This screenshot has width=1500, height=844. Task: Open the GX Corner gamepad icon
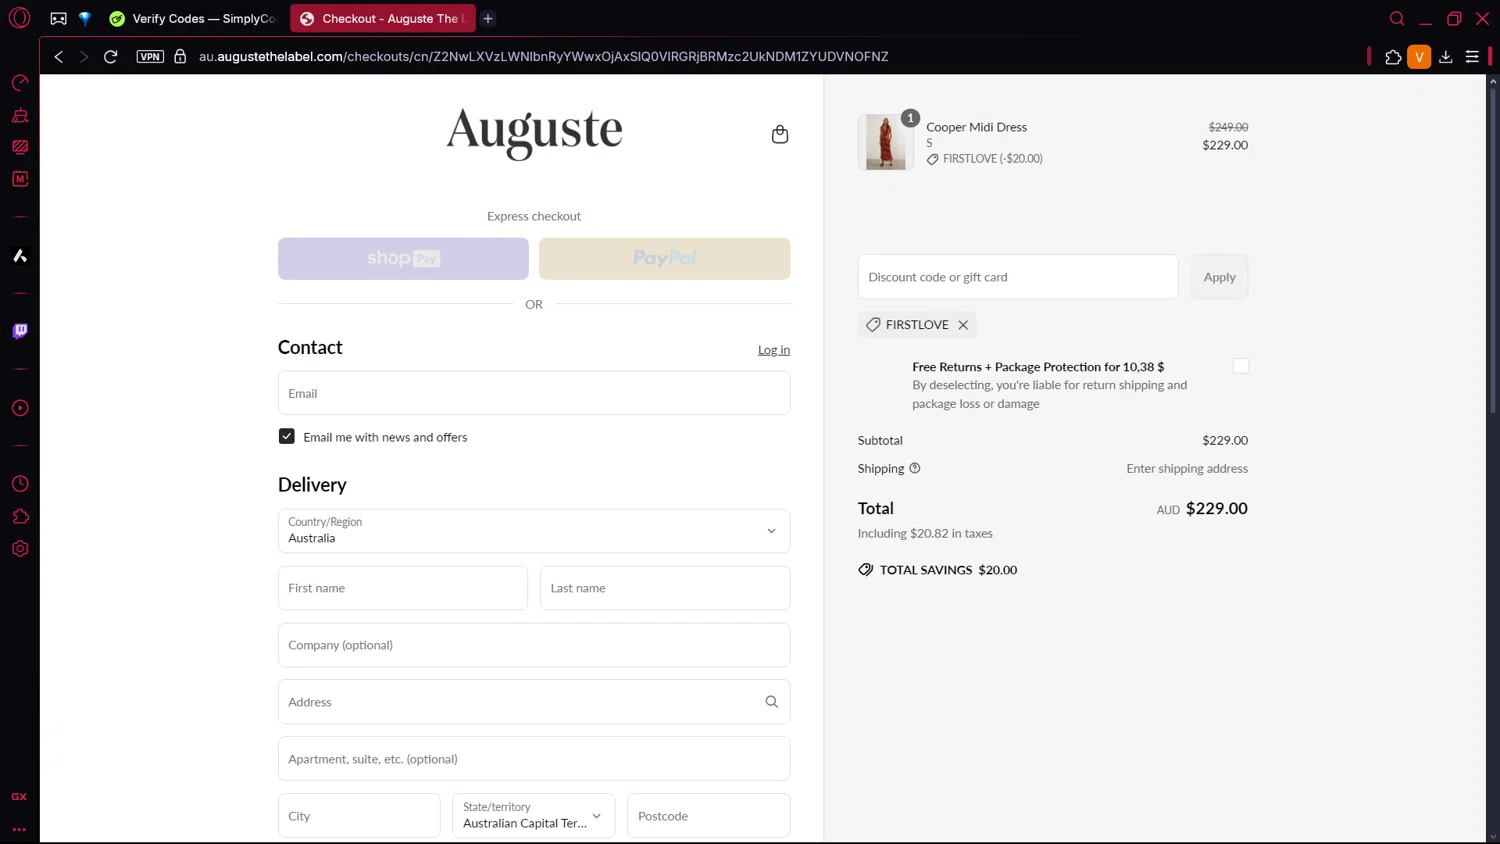pos(58,18)
